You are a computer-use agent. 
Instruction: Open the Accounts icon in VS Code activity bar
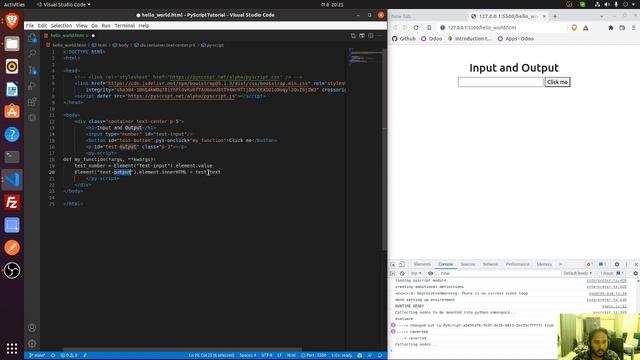pyautogui.click(x=32, y=327)
